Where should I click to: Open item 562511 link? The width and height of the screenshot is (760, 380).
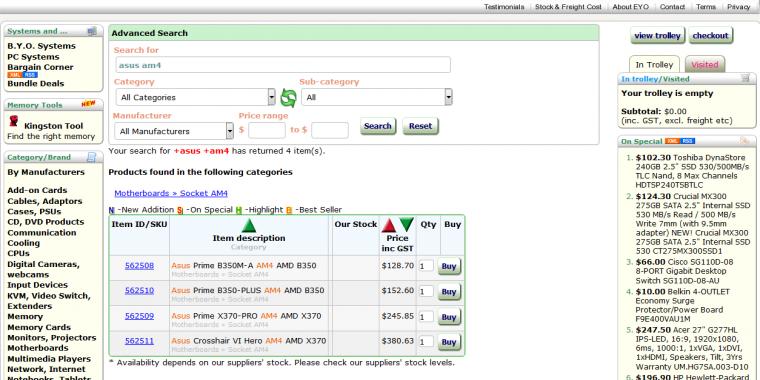click(x=140, y=341)
